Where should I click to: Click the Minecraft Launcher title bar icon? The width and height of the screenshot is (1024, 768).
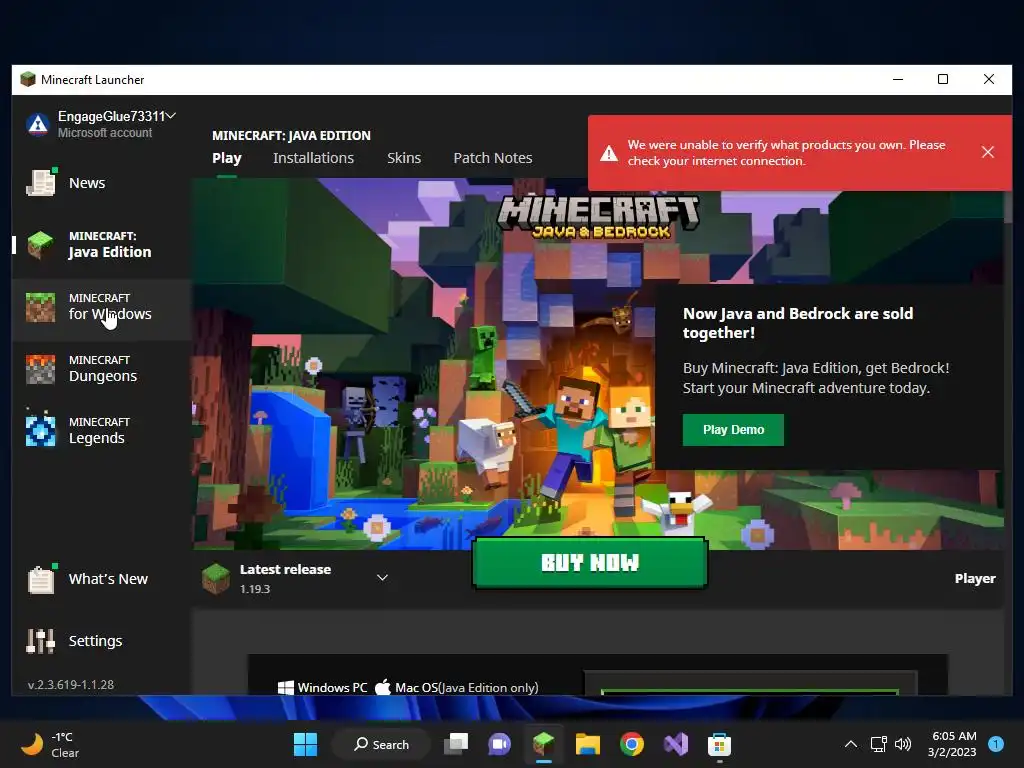(x=27, y=79)
